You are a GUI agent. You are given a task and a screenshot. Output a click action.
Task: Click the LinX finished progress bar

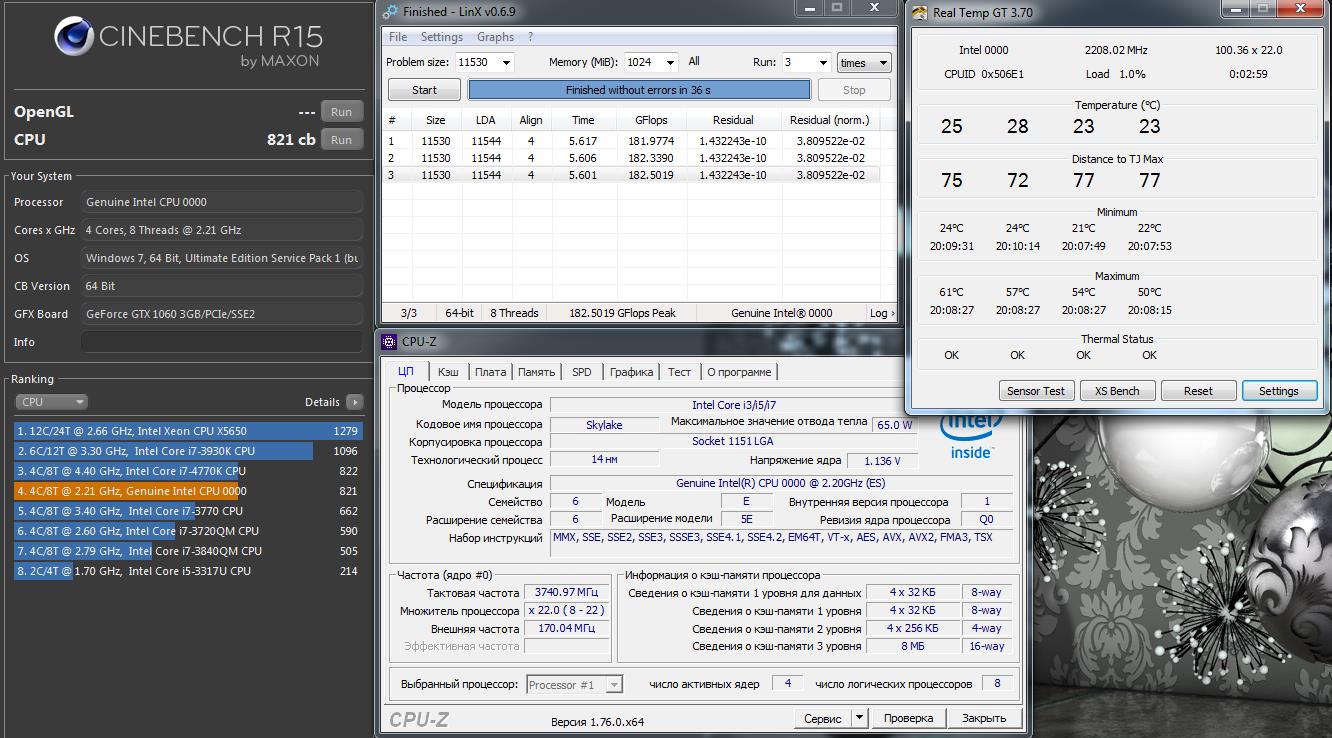coord(639,90)
